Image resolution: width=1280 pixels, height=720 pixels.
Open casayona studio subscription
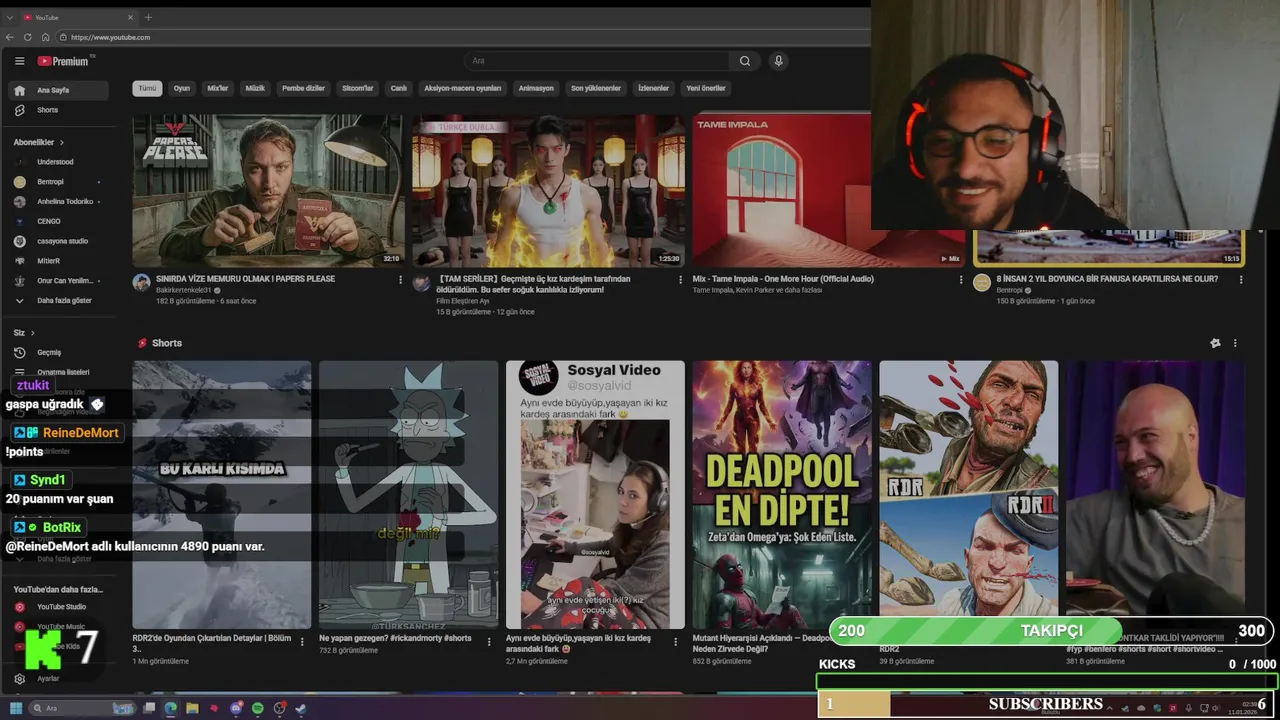(x=59, y=241)
